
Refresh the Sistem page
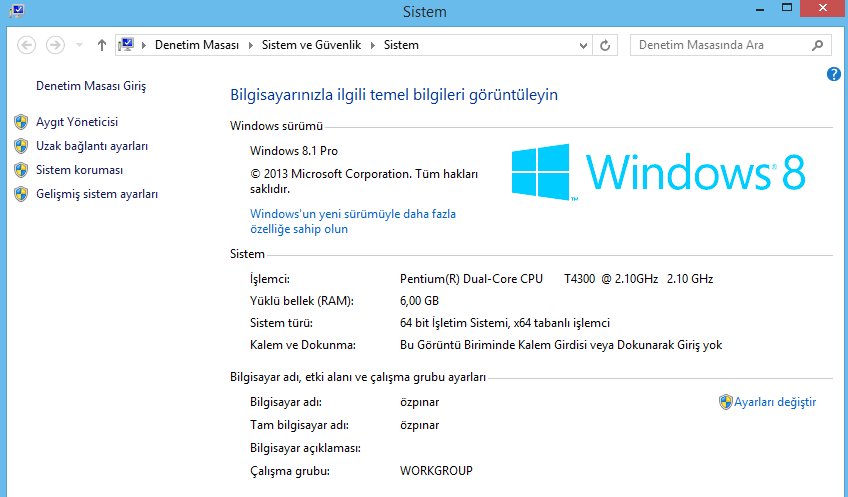coord(605,45)
